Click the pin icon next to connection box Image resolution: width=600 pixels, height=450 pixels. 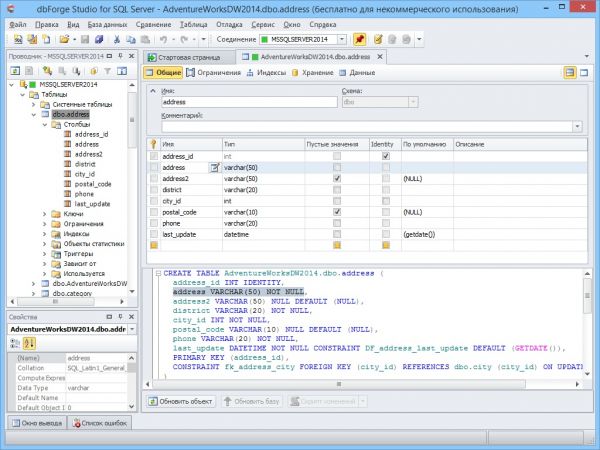click(359, 39)
